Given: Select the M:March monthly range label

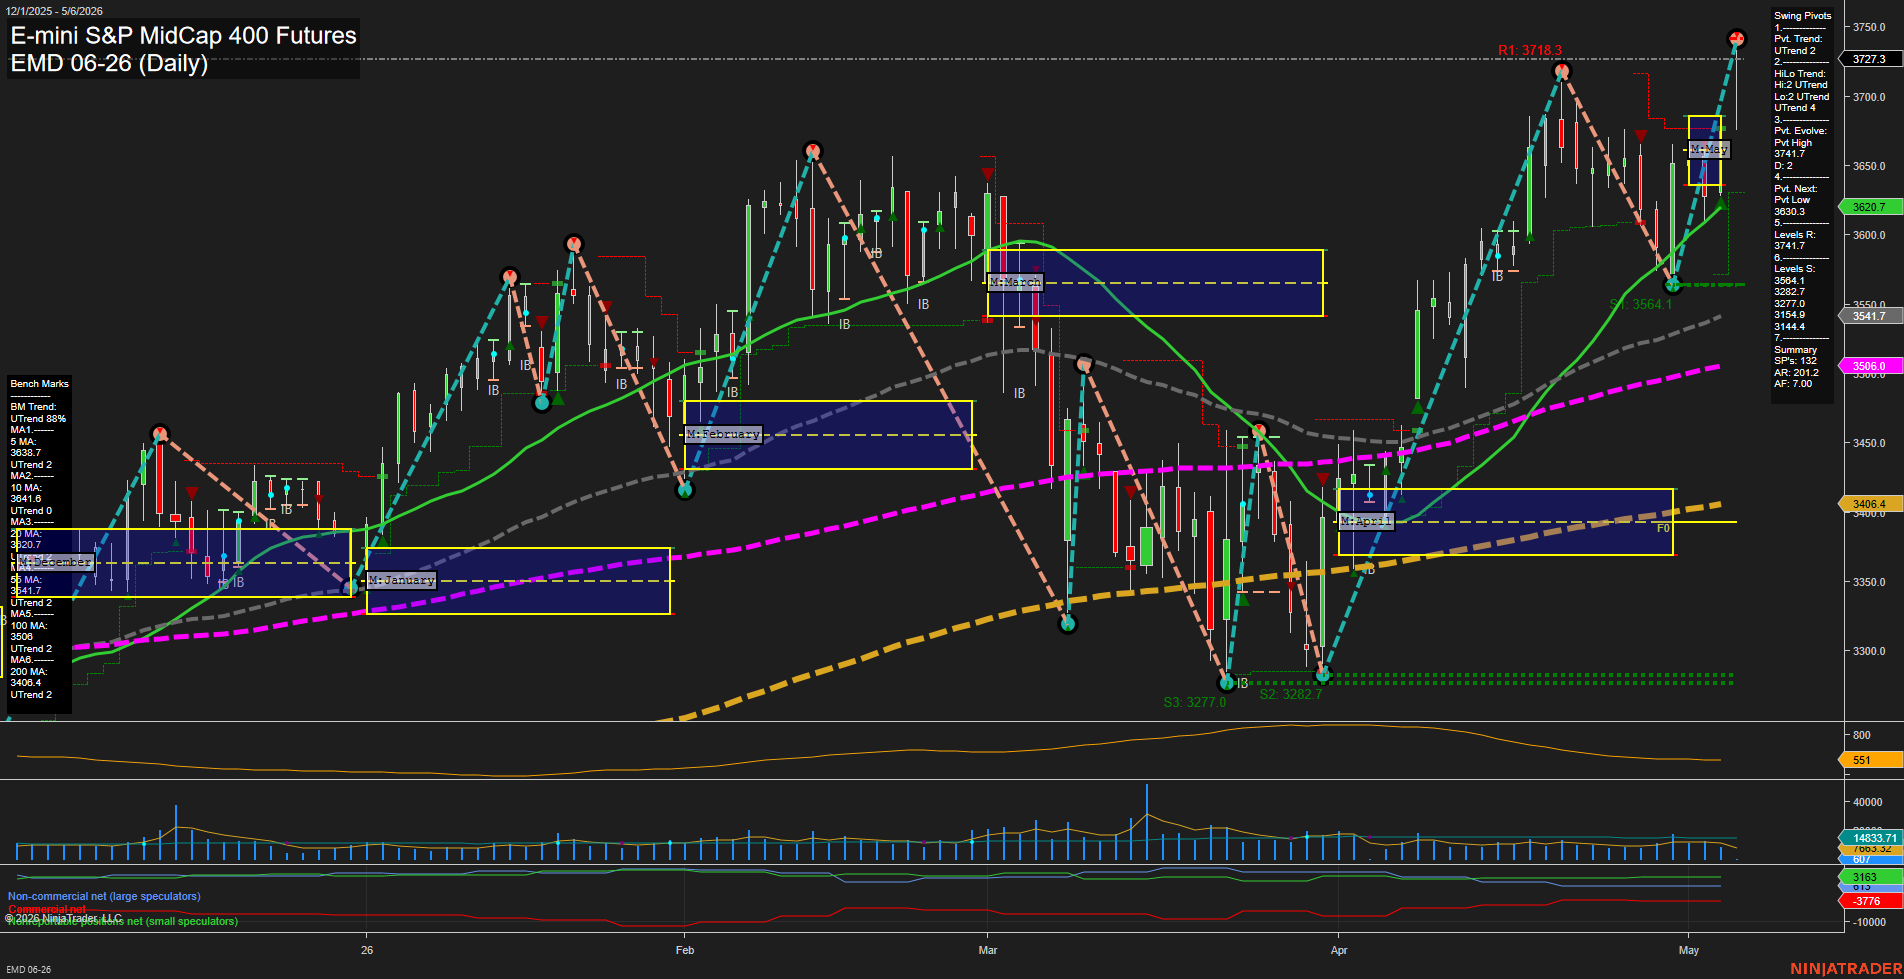Looking at the screenshot, I should click(1015, 282).
